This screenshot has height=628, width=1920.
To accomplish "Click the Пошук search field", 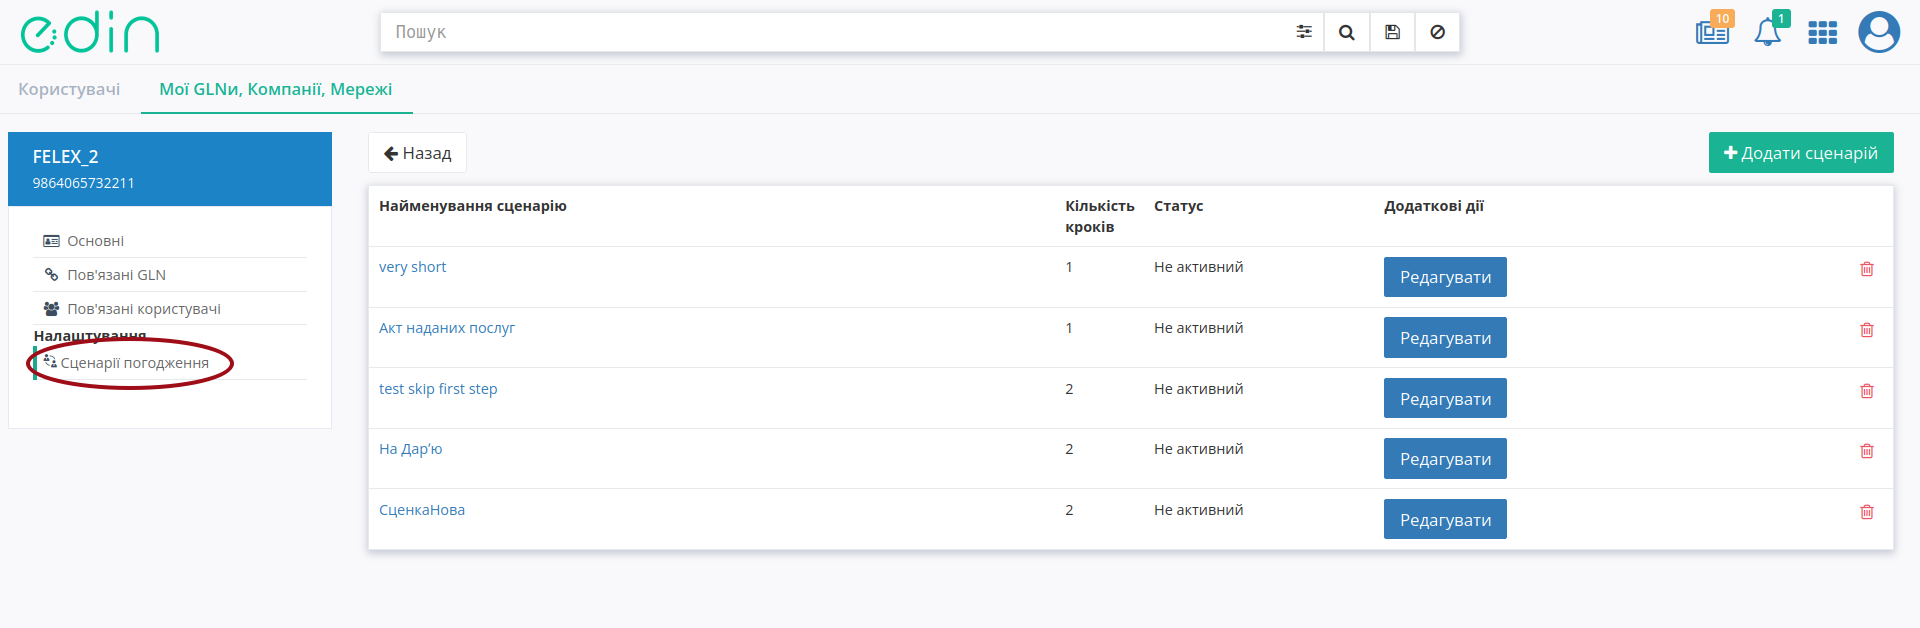I will pos(835,32).
